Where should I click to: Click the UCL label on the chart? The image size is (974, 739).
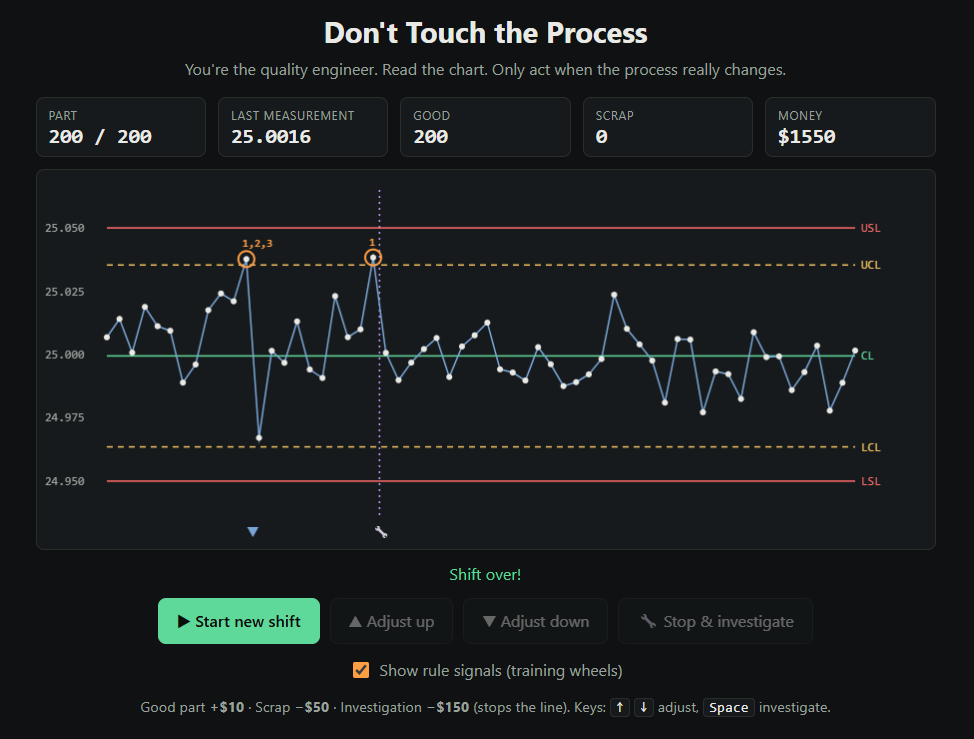[x=870, y=265]
